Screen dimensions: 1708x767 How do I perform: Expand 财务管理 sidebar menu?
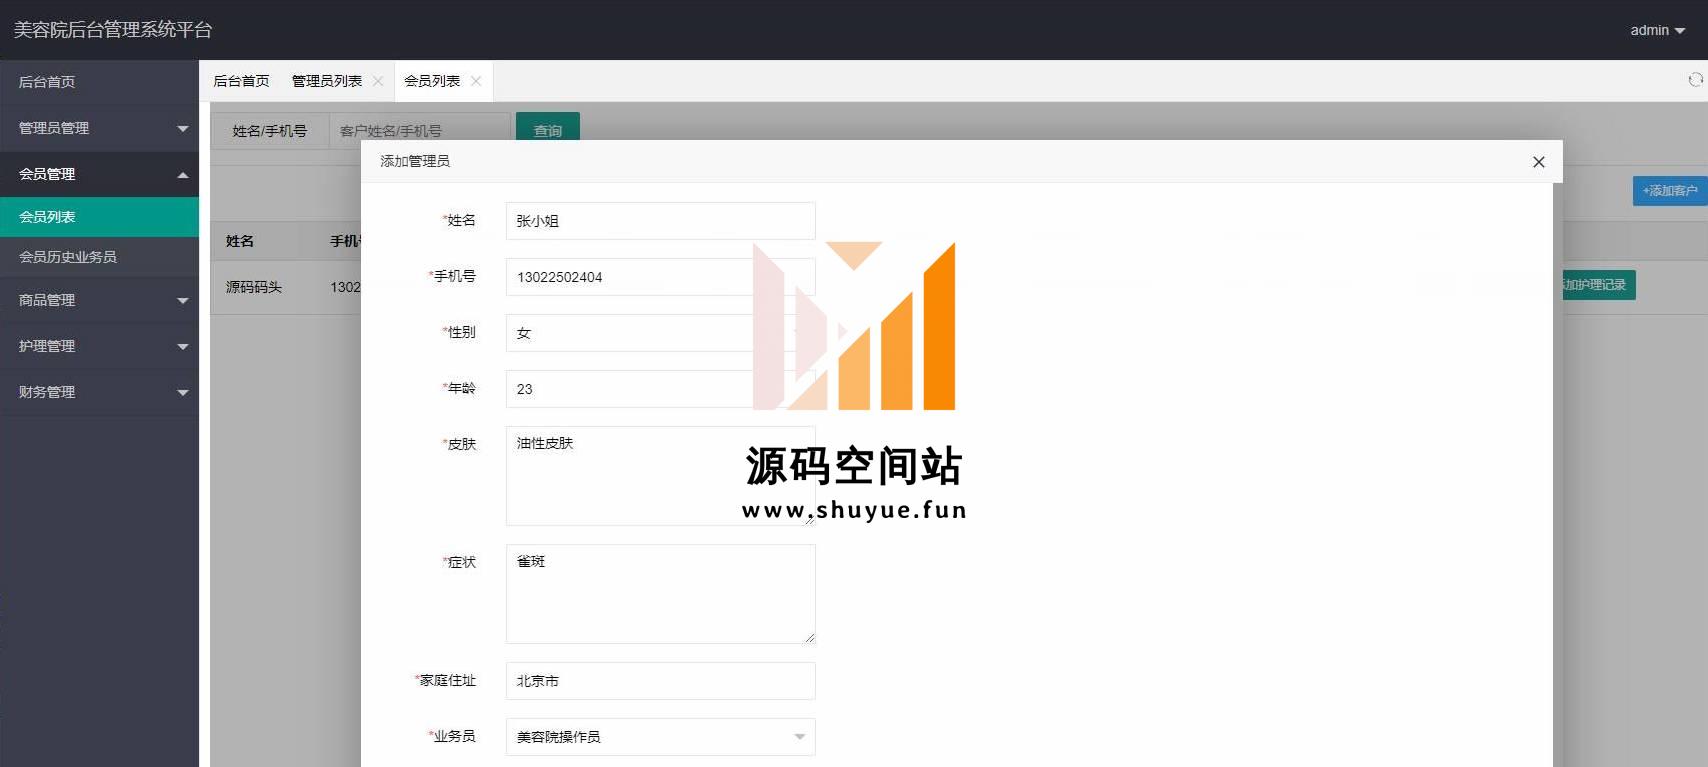pos(99,392)
